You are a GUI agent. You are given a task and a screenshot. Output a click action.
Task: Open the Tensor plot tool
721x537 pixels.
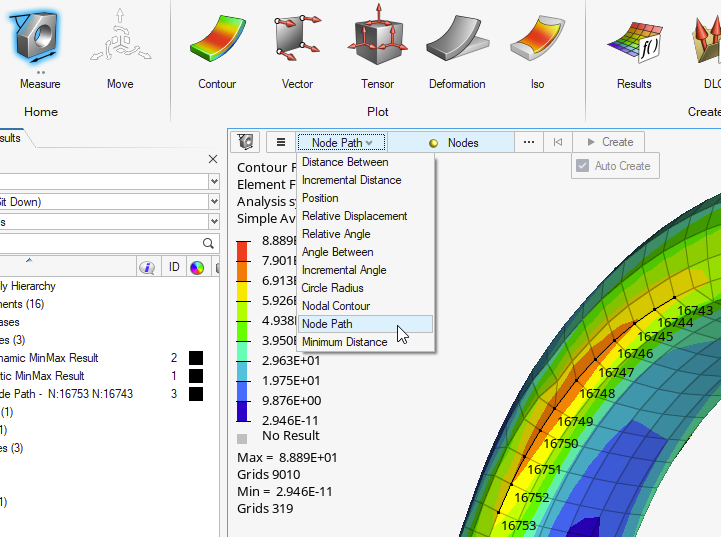coord(378,36)
